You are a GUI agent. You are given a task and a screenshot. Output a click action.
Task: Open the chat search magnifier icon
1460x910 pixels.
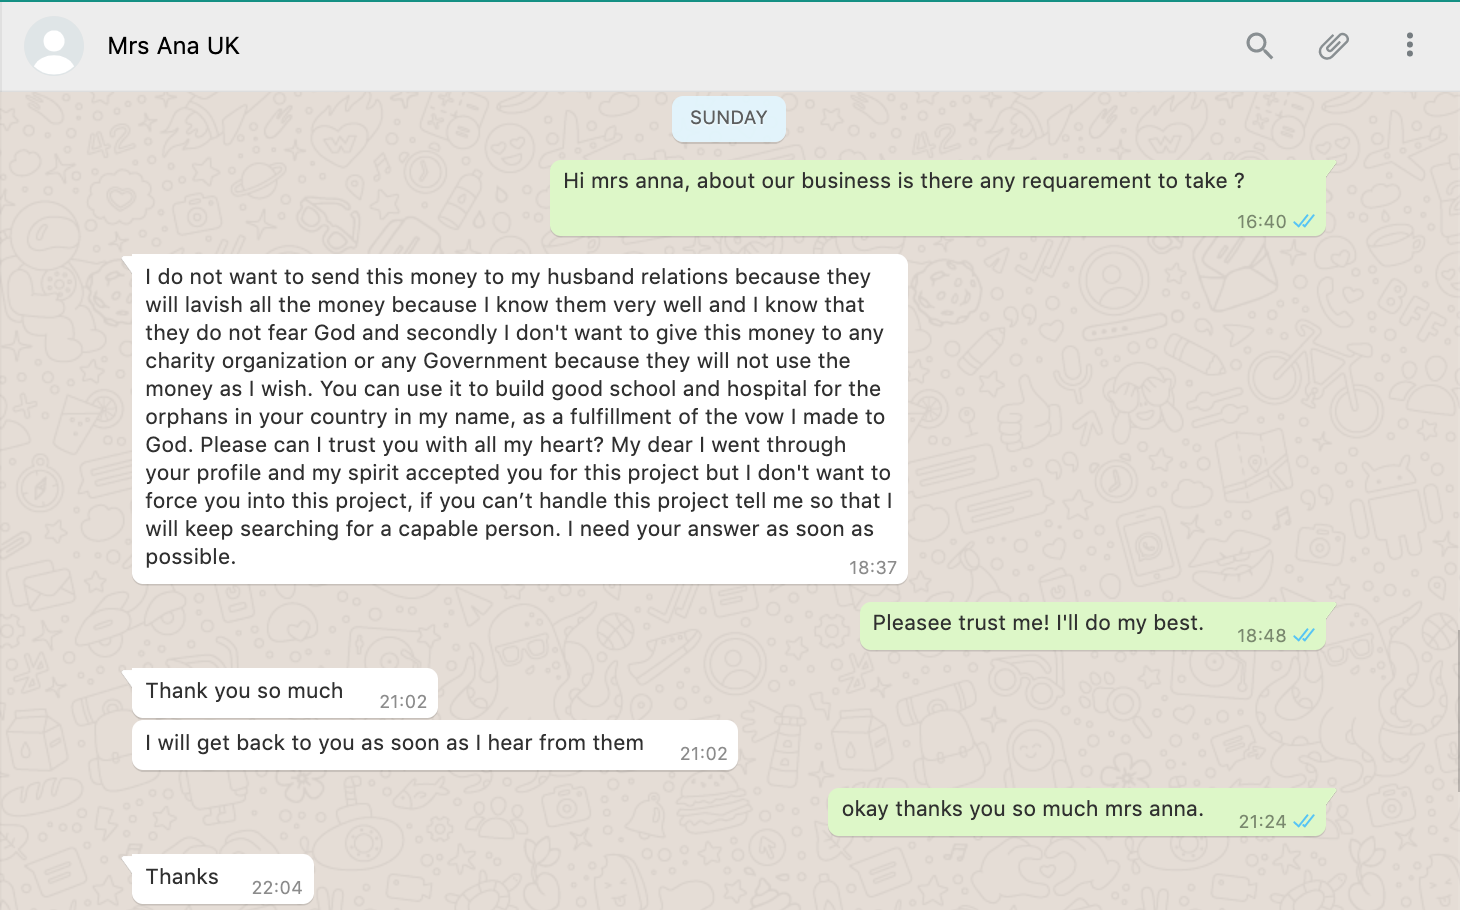click(x=1259, y=46)
